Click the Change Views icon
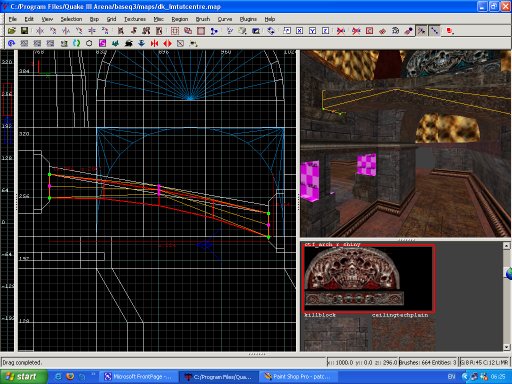The width and height of the screenshot is (512, 384). click(x=229, y=31)
